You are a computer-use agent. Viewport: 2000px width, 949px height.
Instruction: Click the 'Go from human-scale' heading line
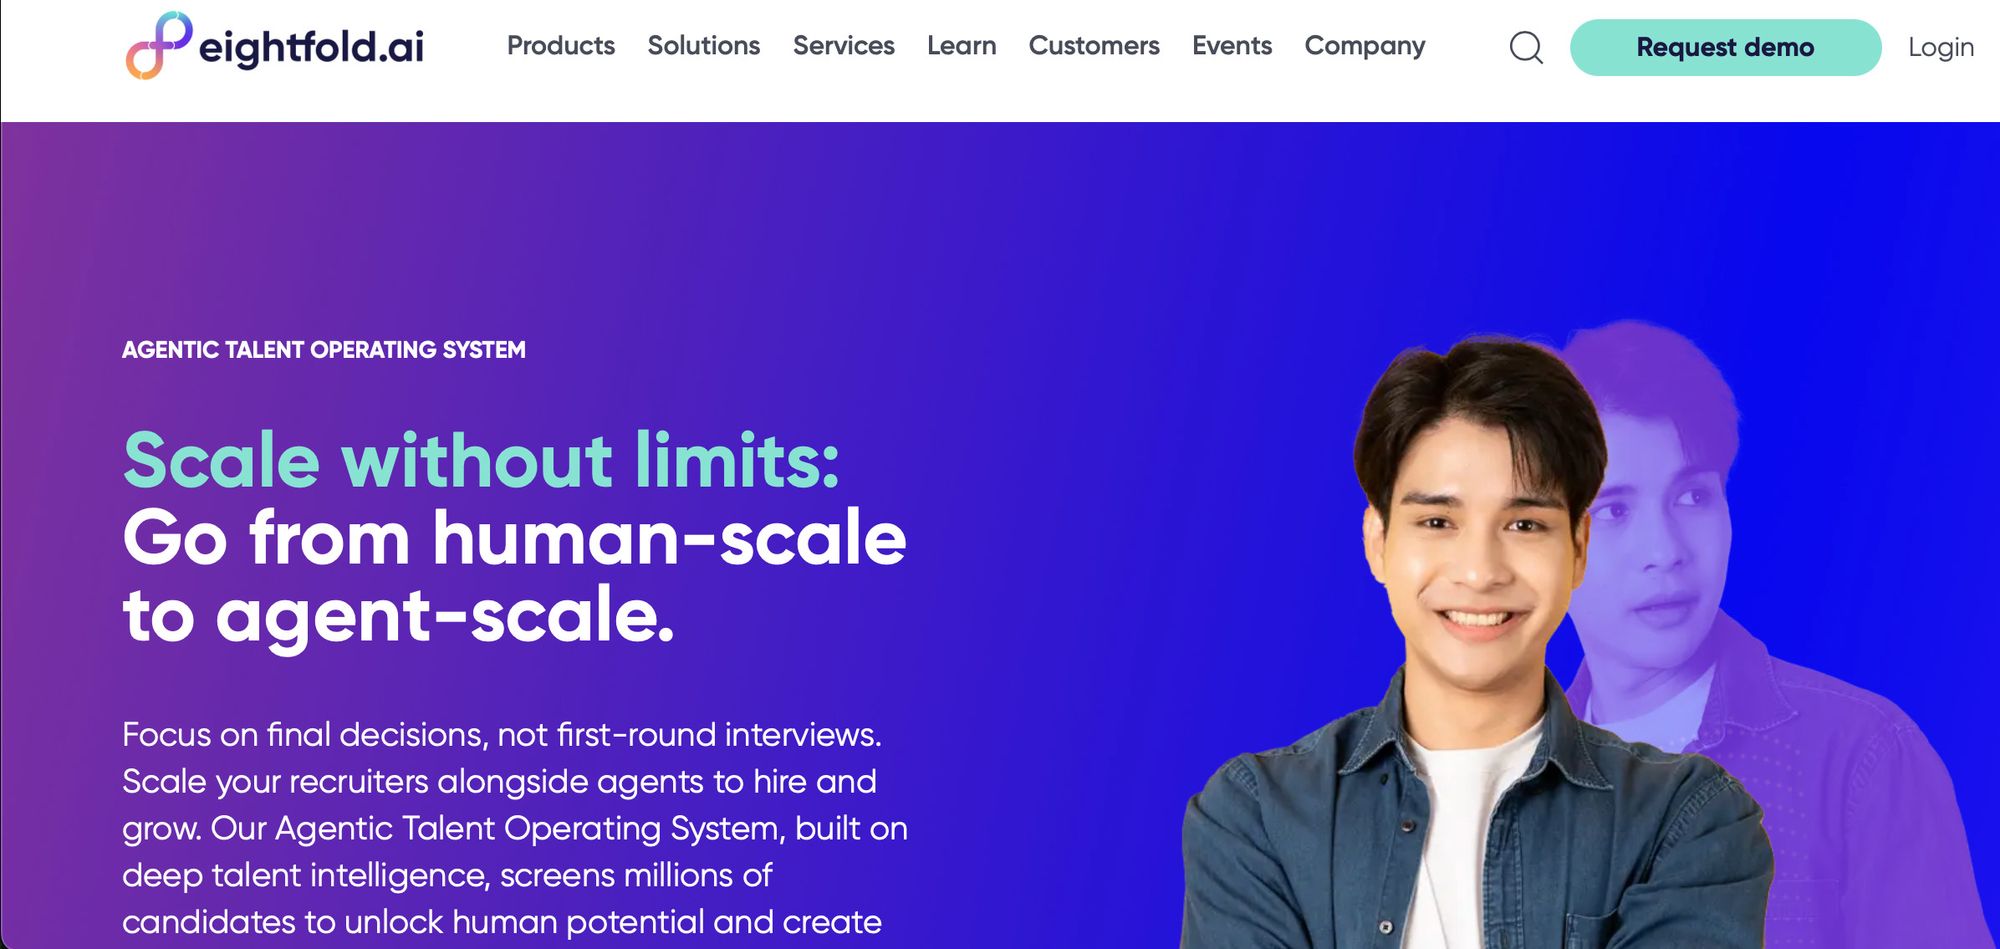tap(514, 538)
